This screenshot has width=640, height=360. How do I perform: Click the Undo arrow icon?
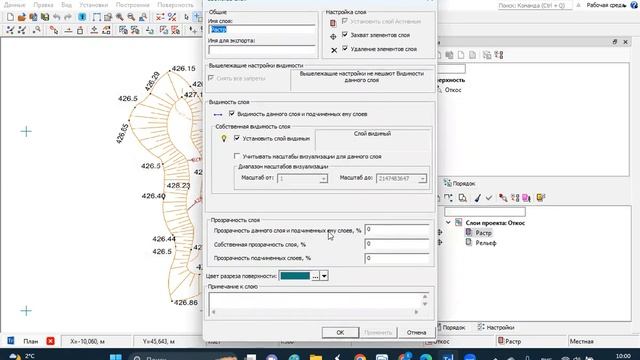tap(57, 17)
